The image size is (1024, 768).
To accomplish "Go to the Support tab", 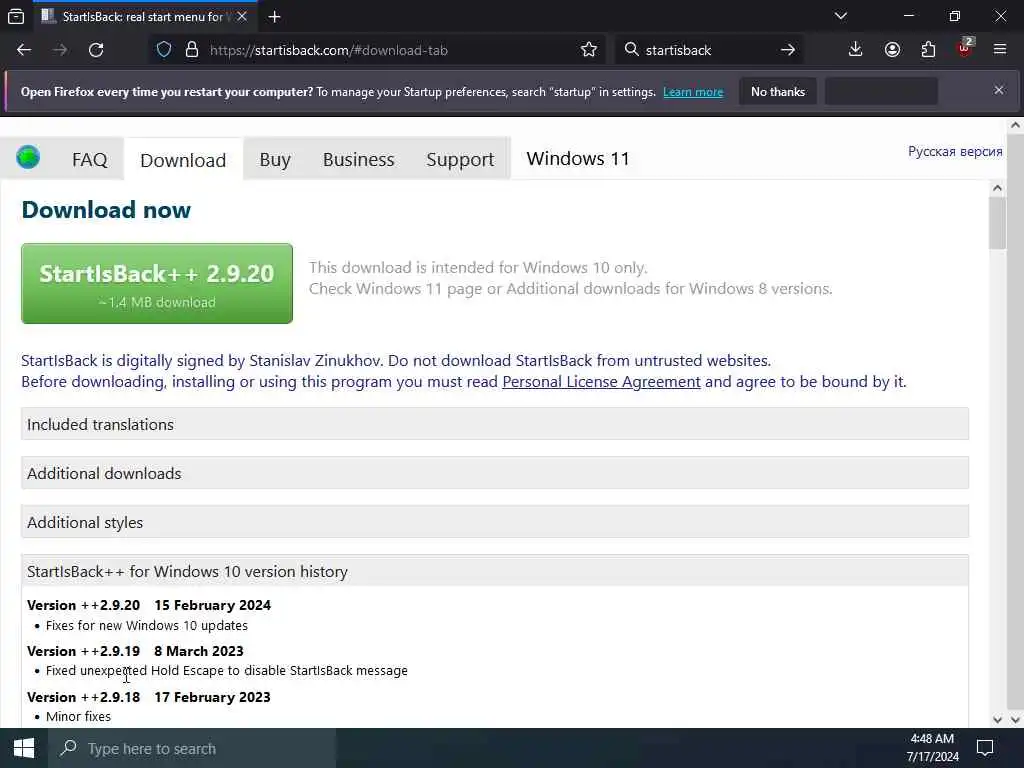I will [x=460, y=159].
